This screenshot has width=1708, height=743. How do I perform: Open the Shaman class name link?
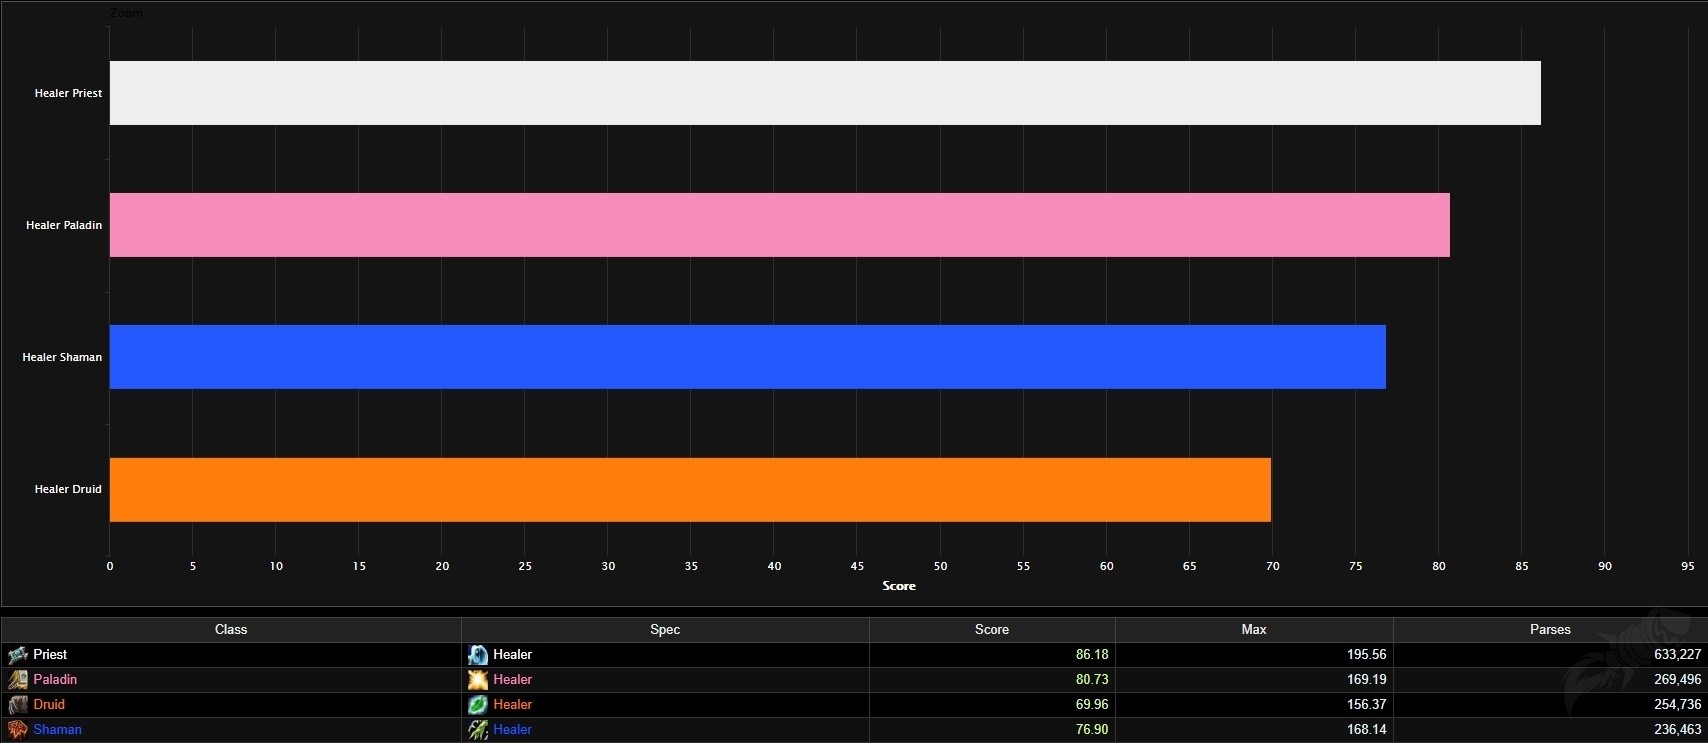(x=57, y=730)
